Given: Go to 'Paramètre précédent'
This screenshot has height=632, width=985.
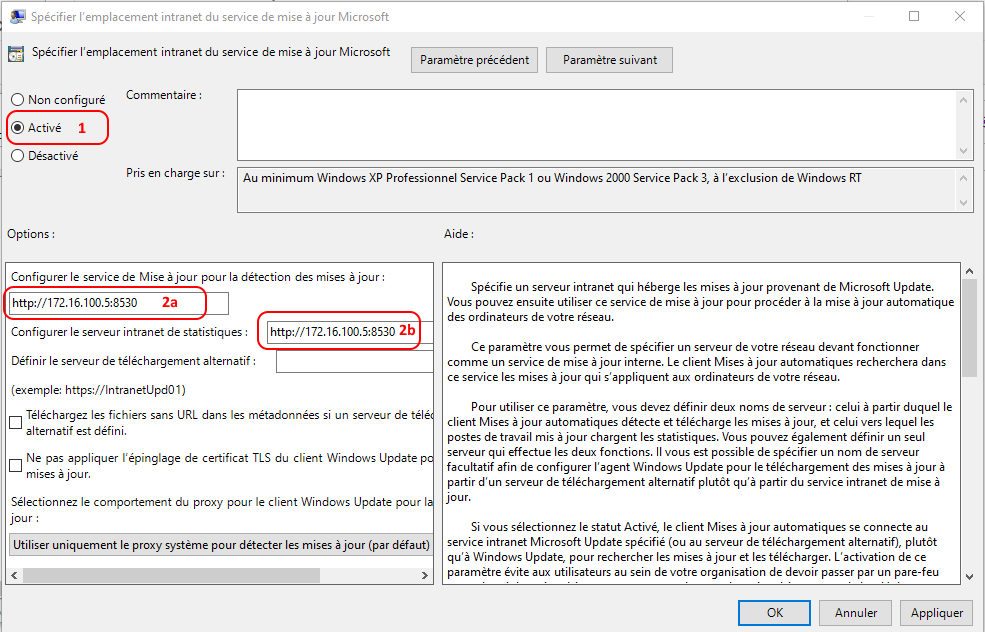Looking at the screenshot, I should point(474,60).
